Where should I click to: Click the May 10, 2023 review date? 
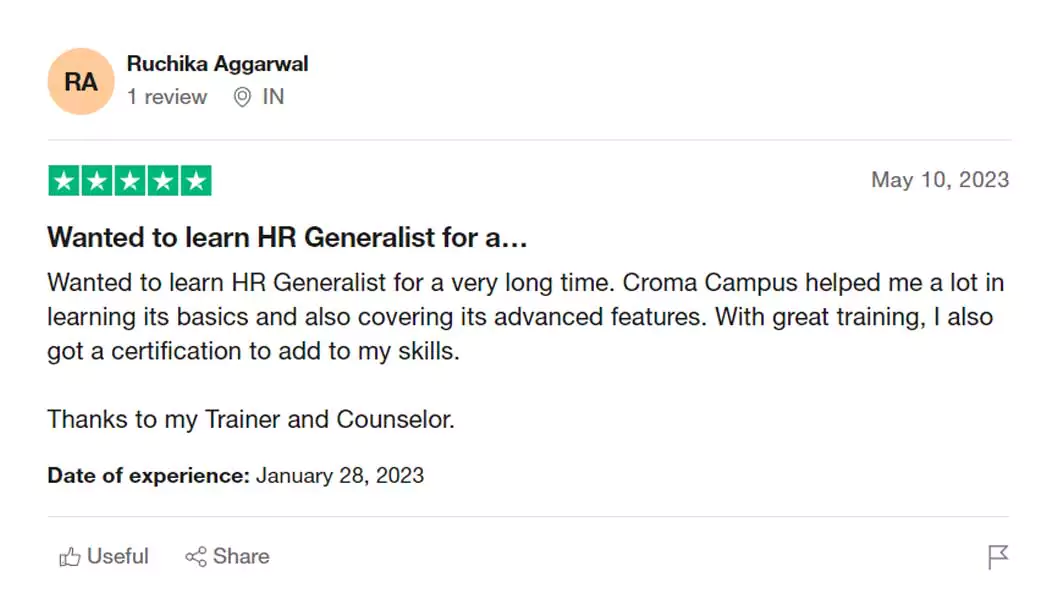(939, 180)
